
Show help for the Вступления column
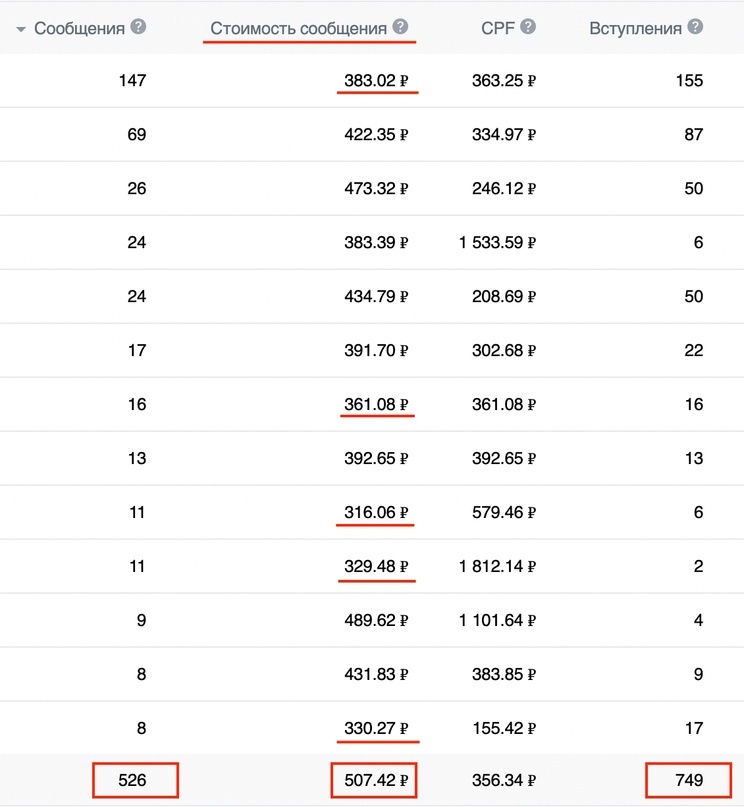pyautogui.click(x=695, y=27)
